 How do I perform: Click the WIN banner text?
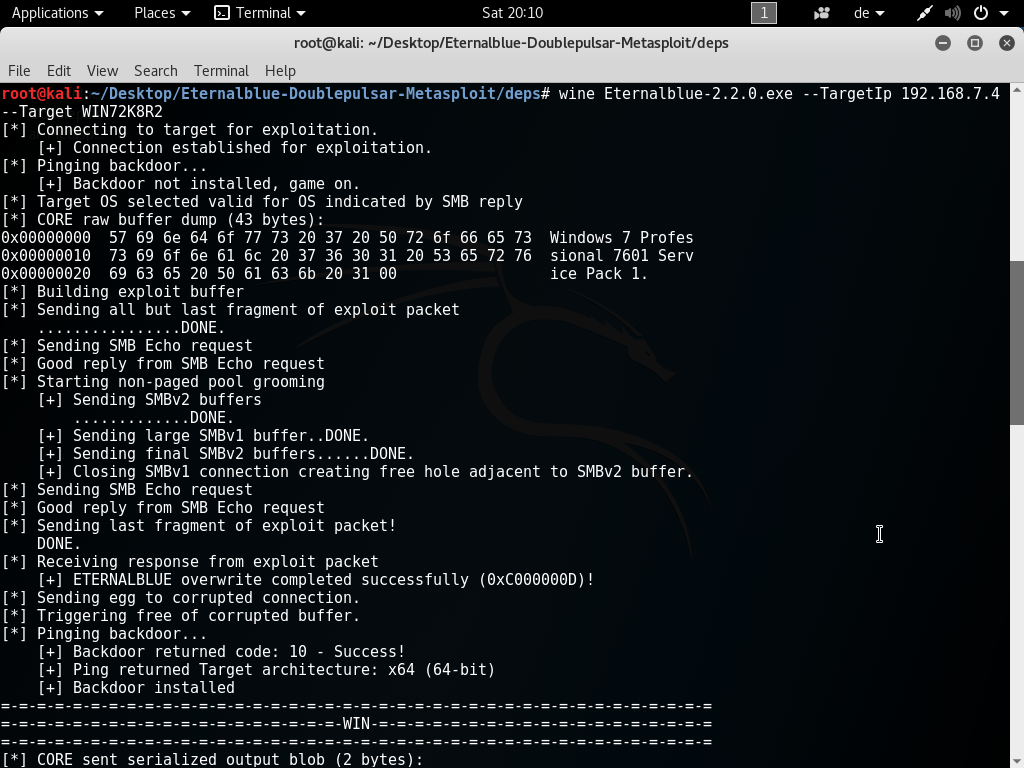tap(357, 724)
